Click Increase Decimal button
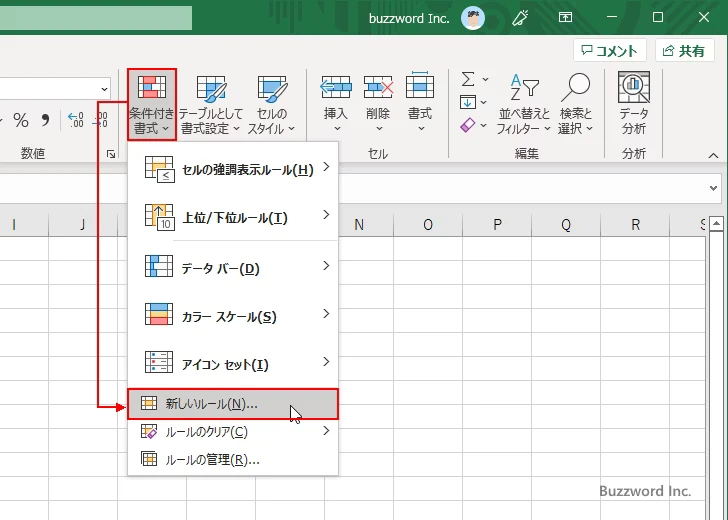The width and height of the screenshot is (728, 520). coord(76,120)
